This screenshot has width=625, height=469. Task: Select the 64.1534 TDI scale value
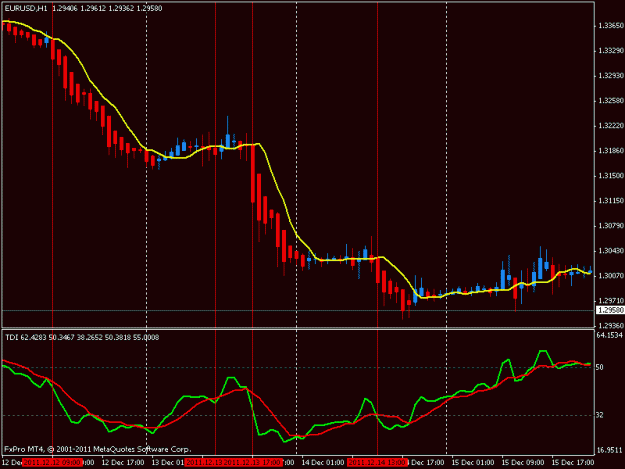610,336
